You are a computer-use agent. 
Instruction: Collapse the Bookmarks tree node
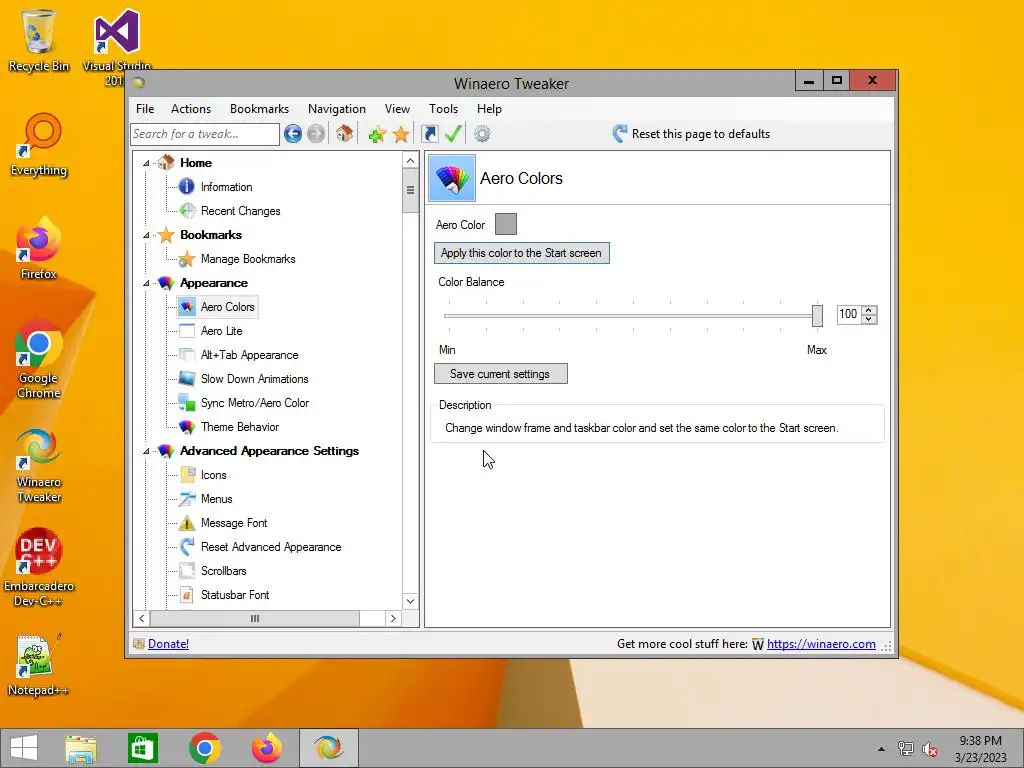click(x=146, y=235)
